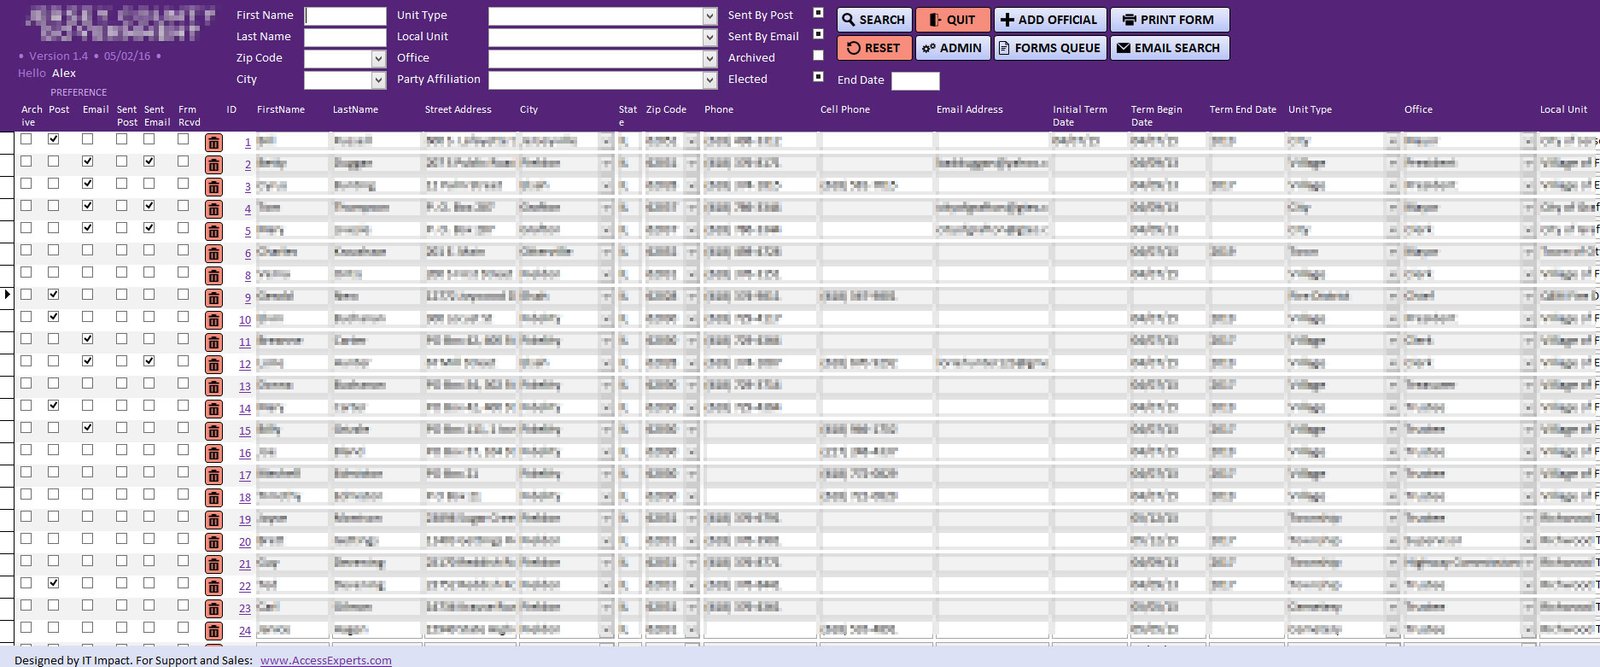This screenshot has width=1600, height=667.
Task: Toggle Frm Rcvd checkbox for record 3
Action: click(183, 183)
